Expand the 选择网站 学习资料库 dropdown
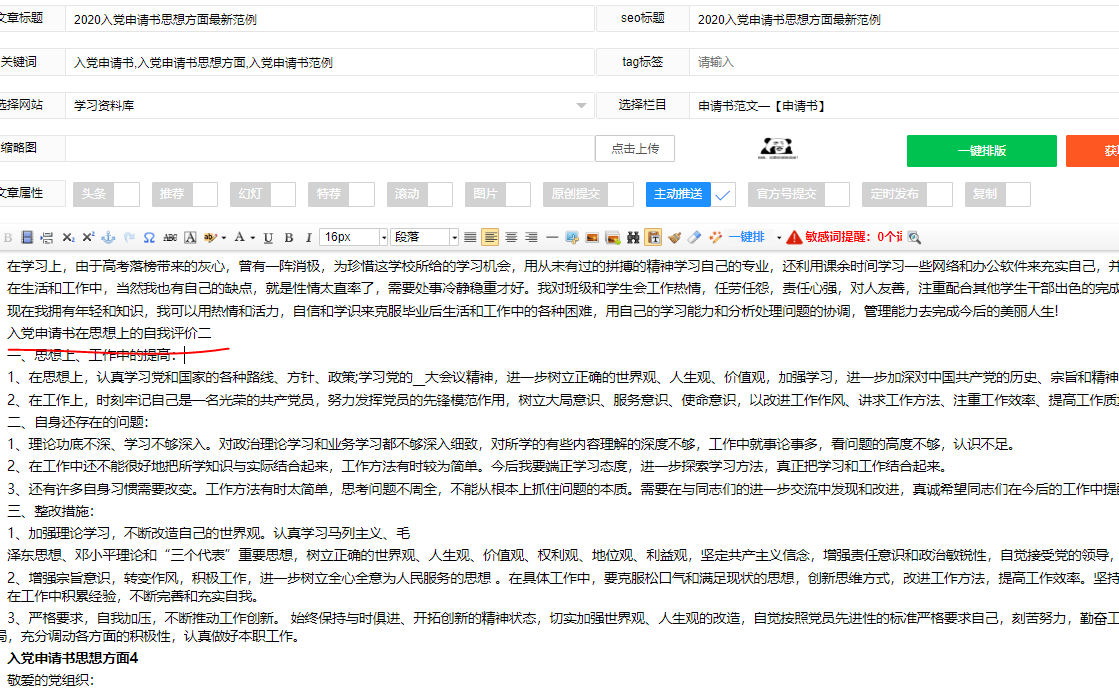The width and height of the screenshot is (1119, 696). coord(581,105)
